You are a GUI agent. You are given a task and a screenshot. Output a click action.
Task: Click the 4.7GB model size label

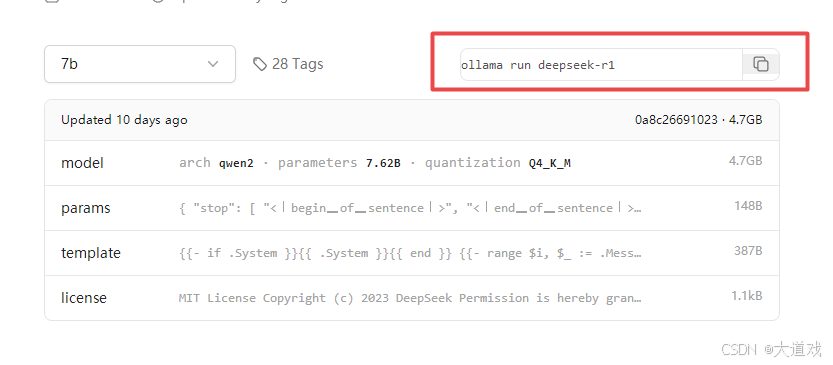click(x=745, y=160)
